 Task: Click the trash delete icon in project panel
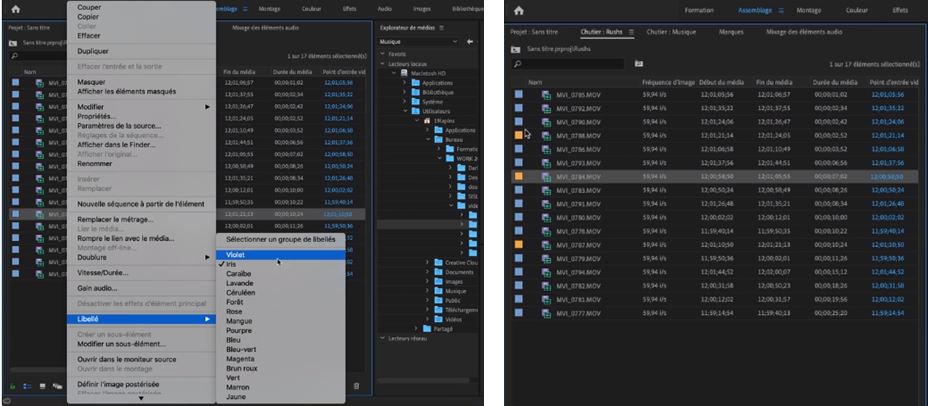click(357, 386)
